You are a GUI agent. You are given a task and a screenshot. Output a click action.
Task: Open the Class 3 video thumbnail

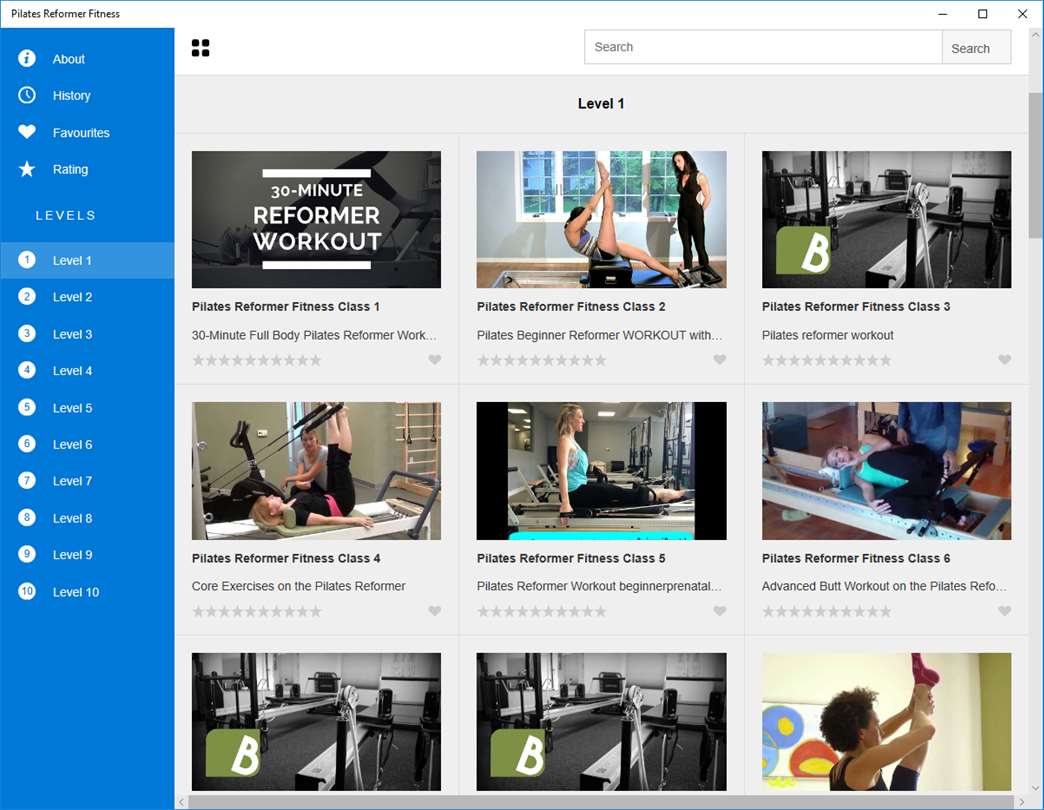[x=886, y=220]
